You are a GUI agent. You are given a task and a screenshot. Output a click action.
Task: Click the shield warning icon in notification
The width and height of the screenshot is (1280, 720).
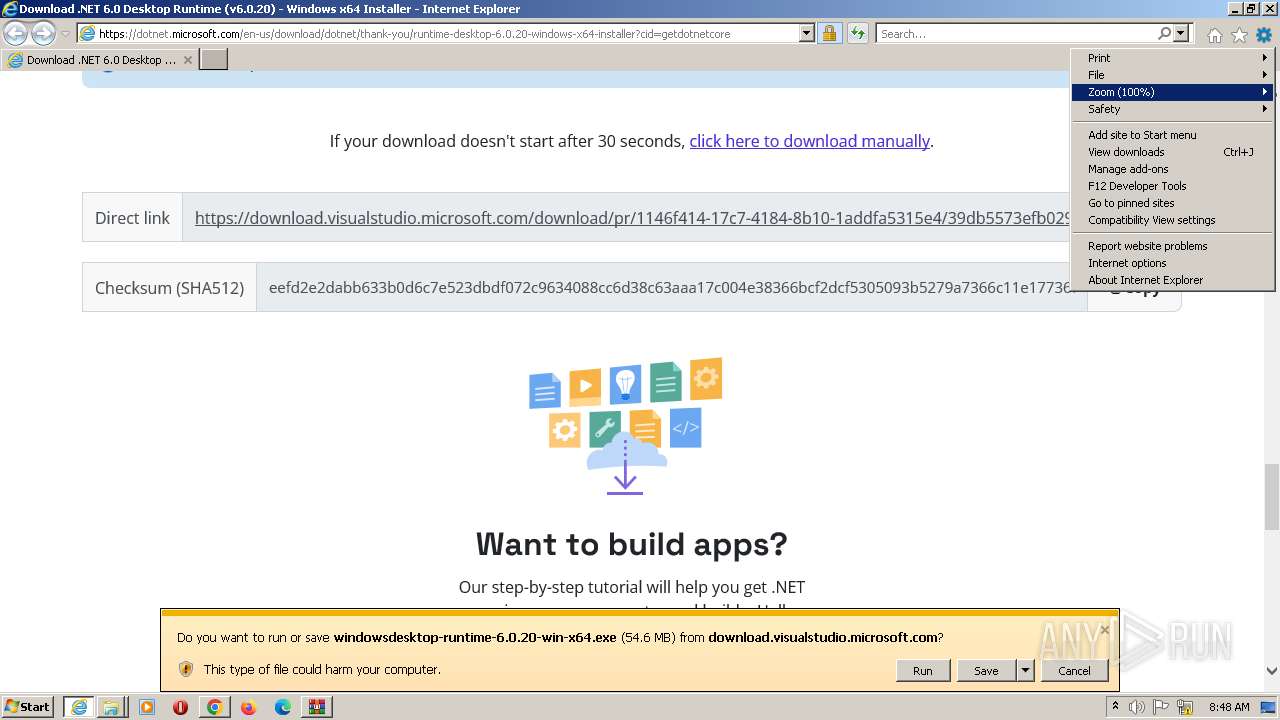(185, 669)
